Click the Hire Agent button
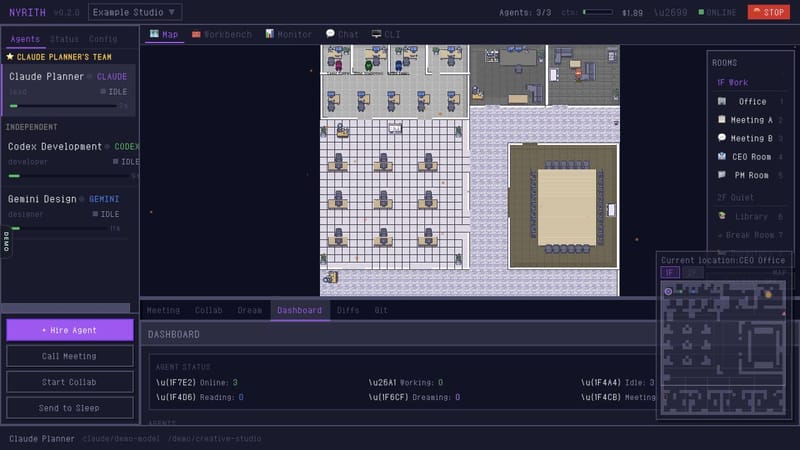This screenshot has width=800, height=450. point(70,330)
